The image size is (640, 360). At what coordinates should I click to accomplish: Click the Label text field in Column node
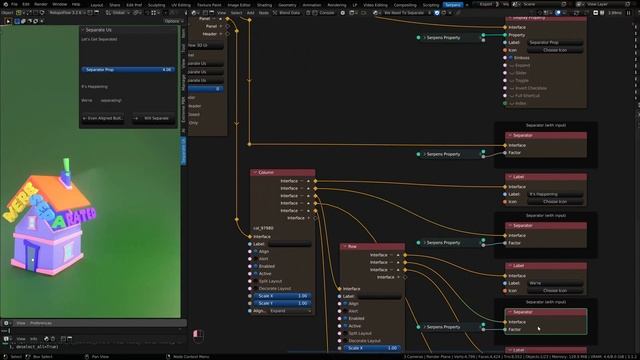(290, 244)
